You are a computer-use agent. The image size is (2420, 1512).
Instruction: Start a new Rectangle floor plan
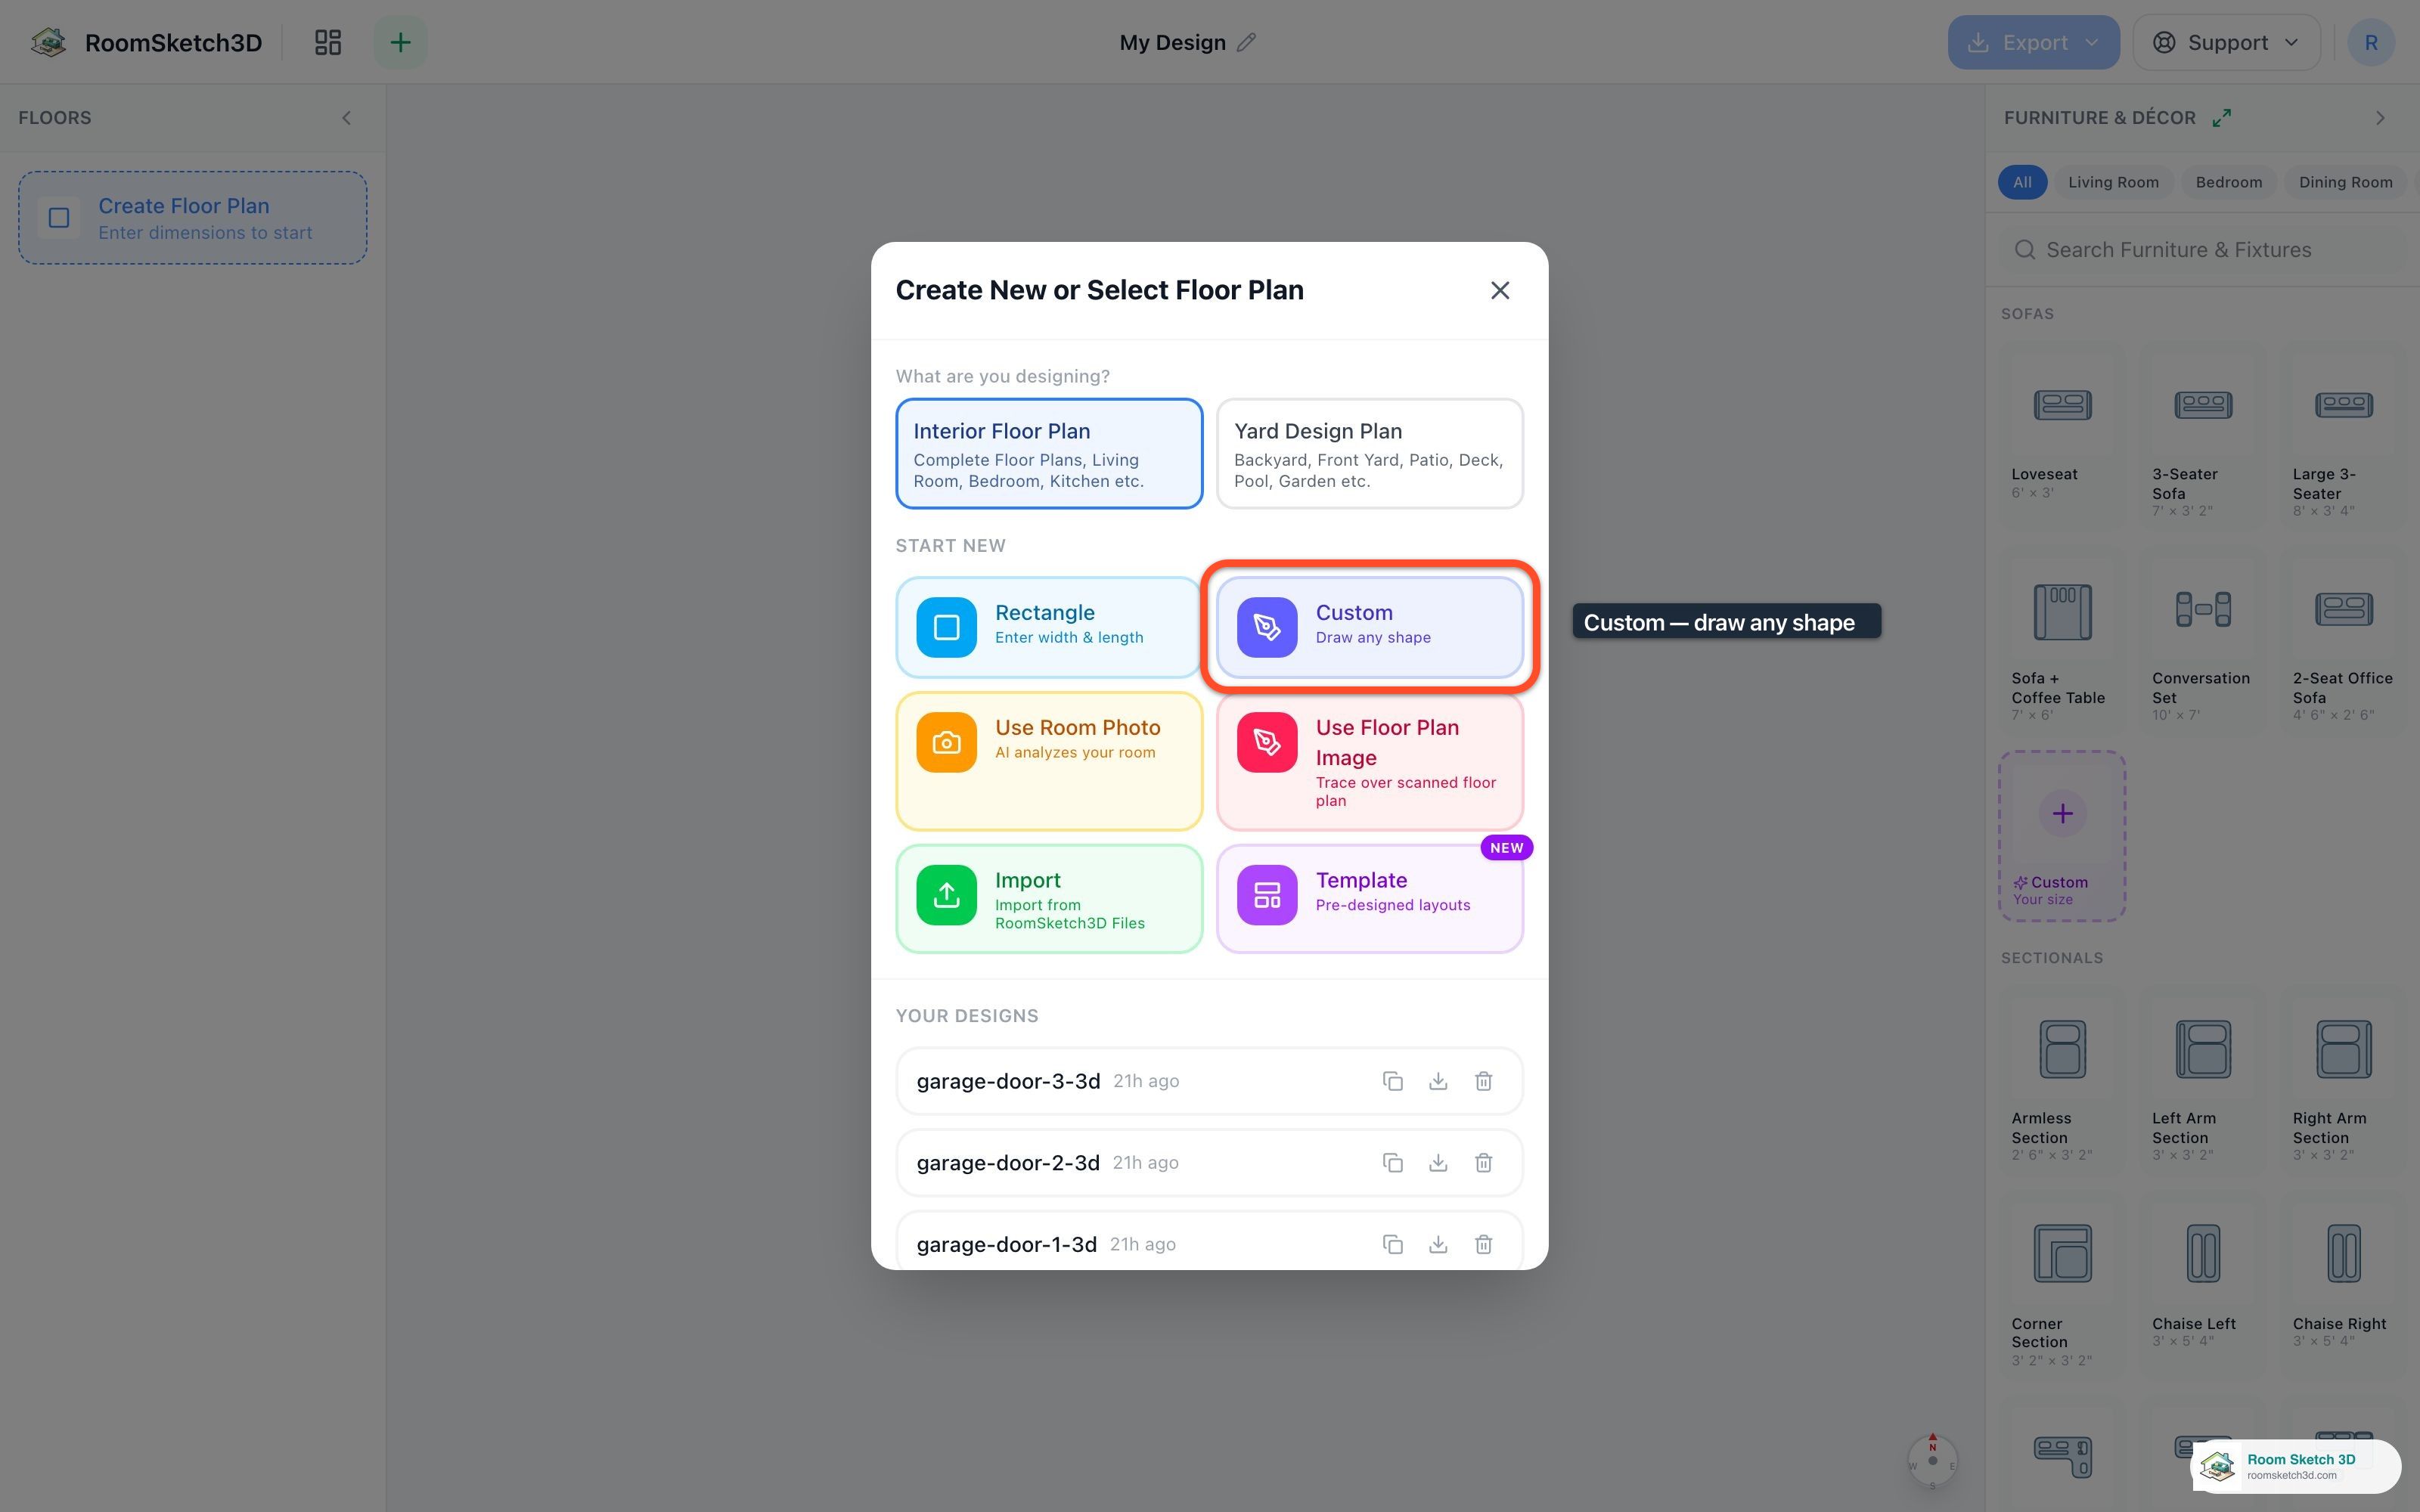[x=1049, y=627]
